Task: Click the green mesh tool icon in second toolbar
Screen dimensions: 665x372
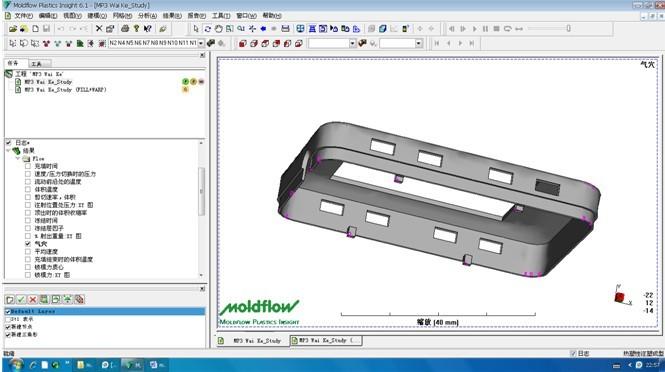Action: pos(80,43)
